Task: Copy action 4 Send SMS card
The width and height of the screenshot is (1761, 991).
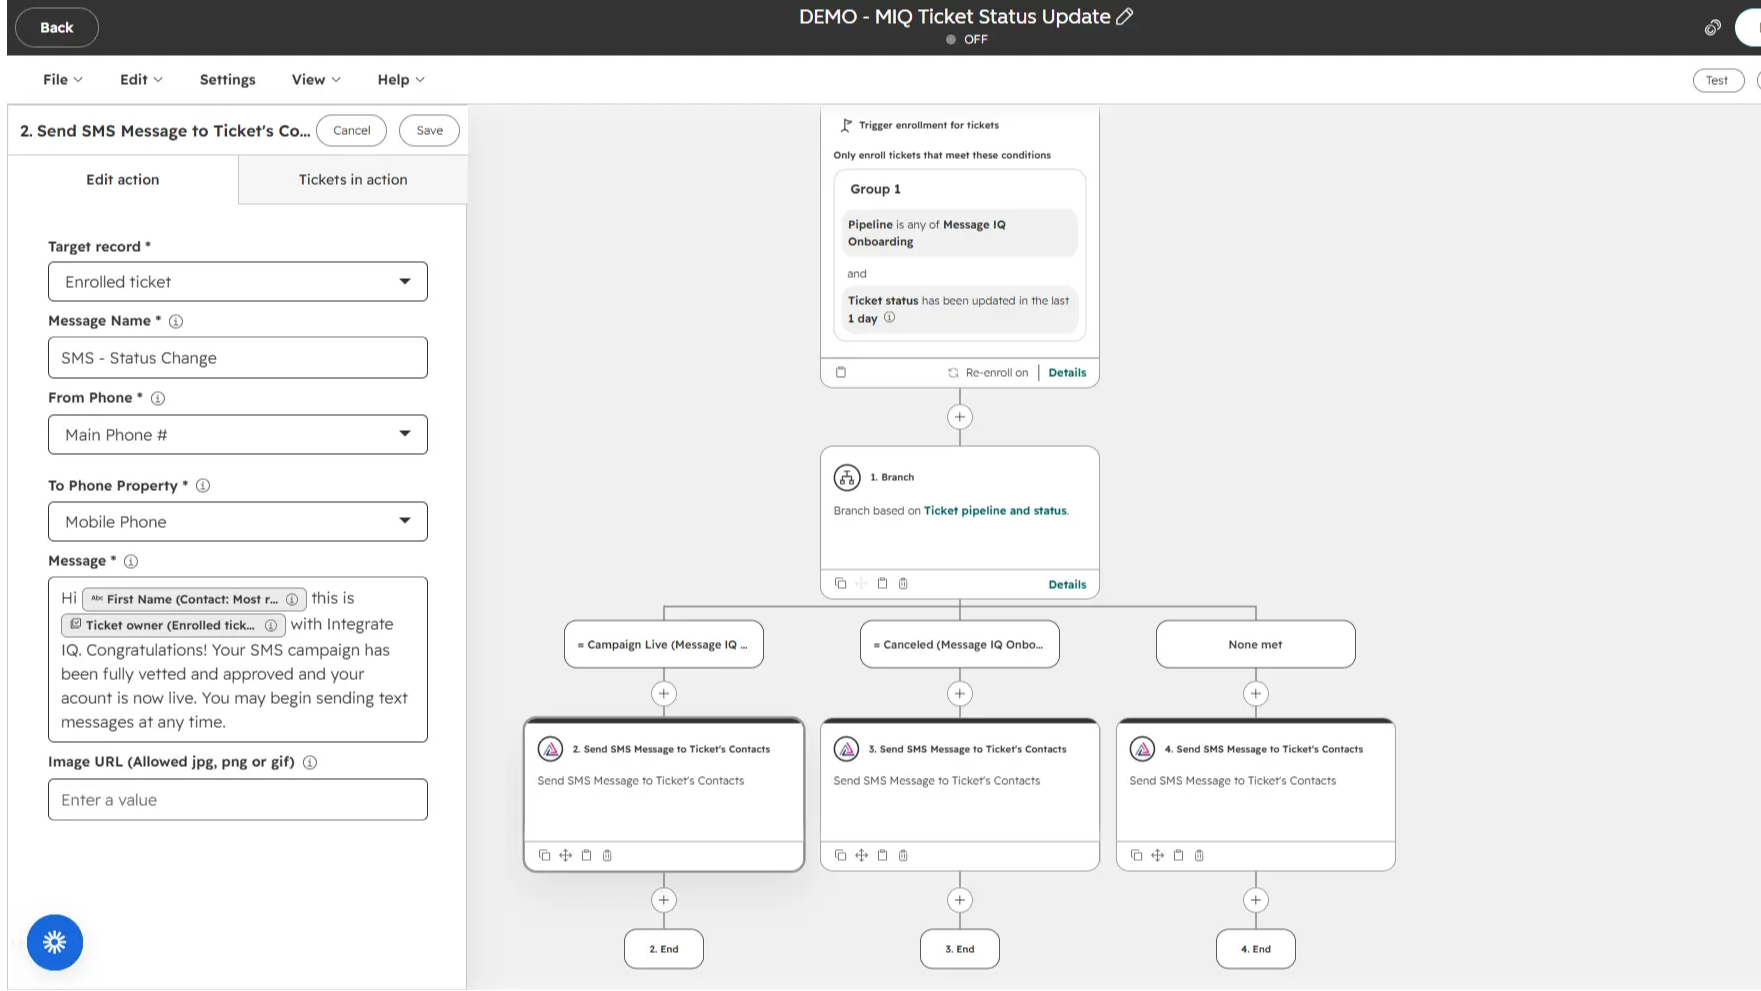Action: coord(1137,856)
